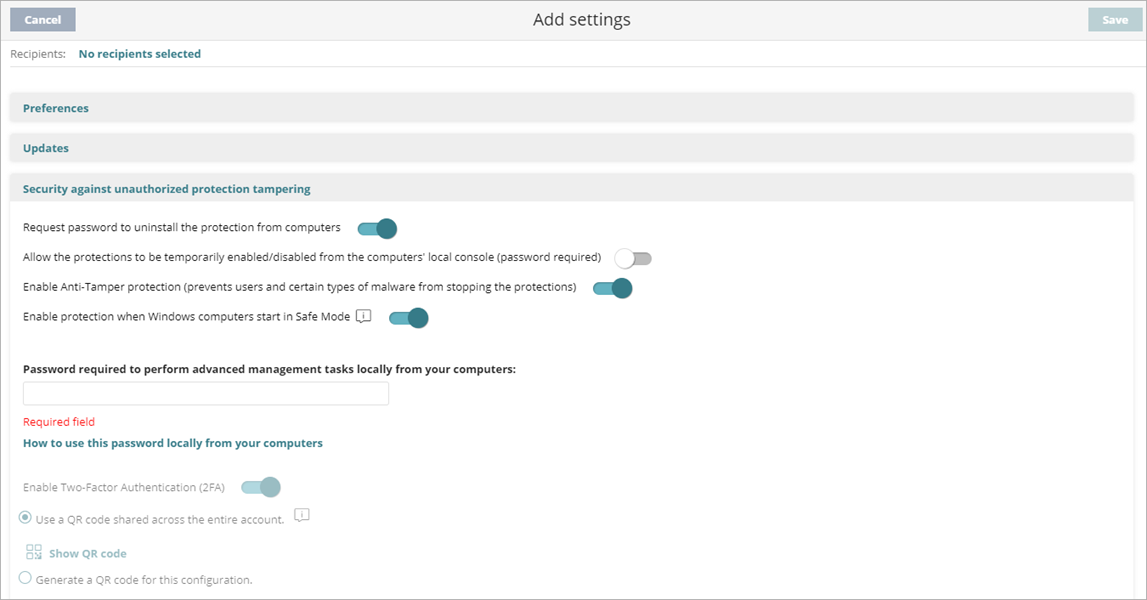The height and width of the screenshot is (600, 1147).
Task: Click the info icon next to Safe Mode option
Action: point(361,316)
